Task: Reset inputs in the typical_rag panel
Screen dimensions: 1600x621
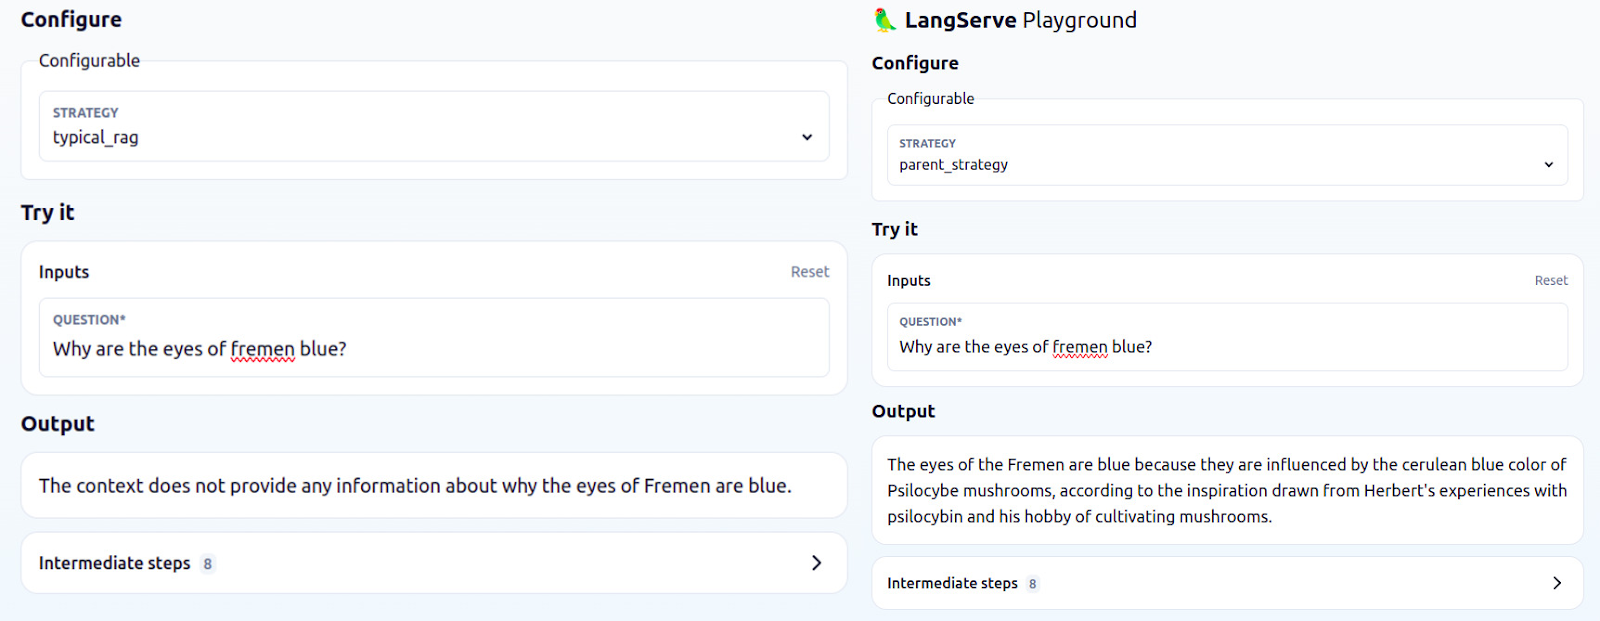Action: (x=809, y=272)
